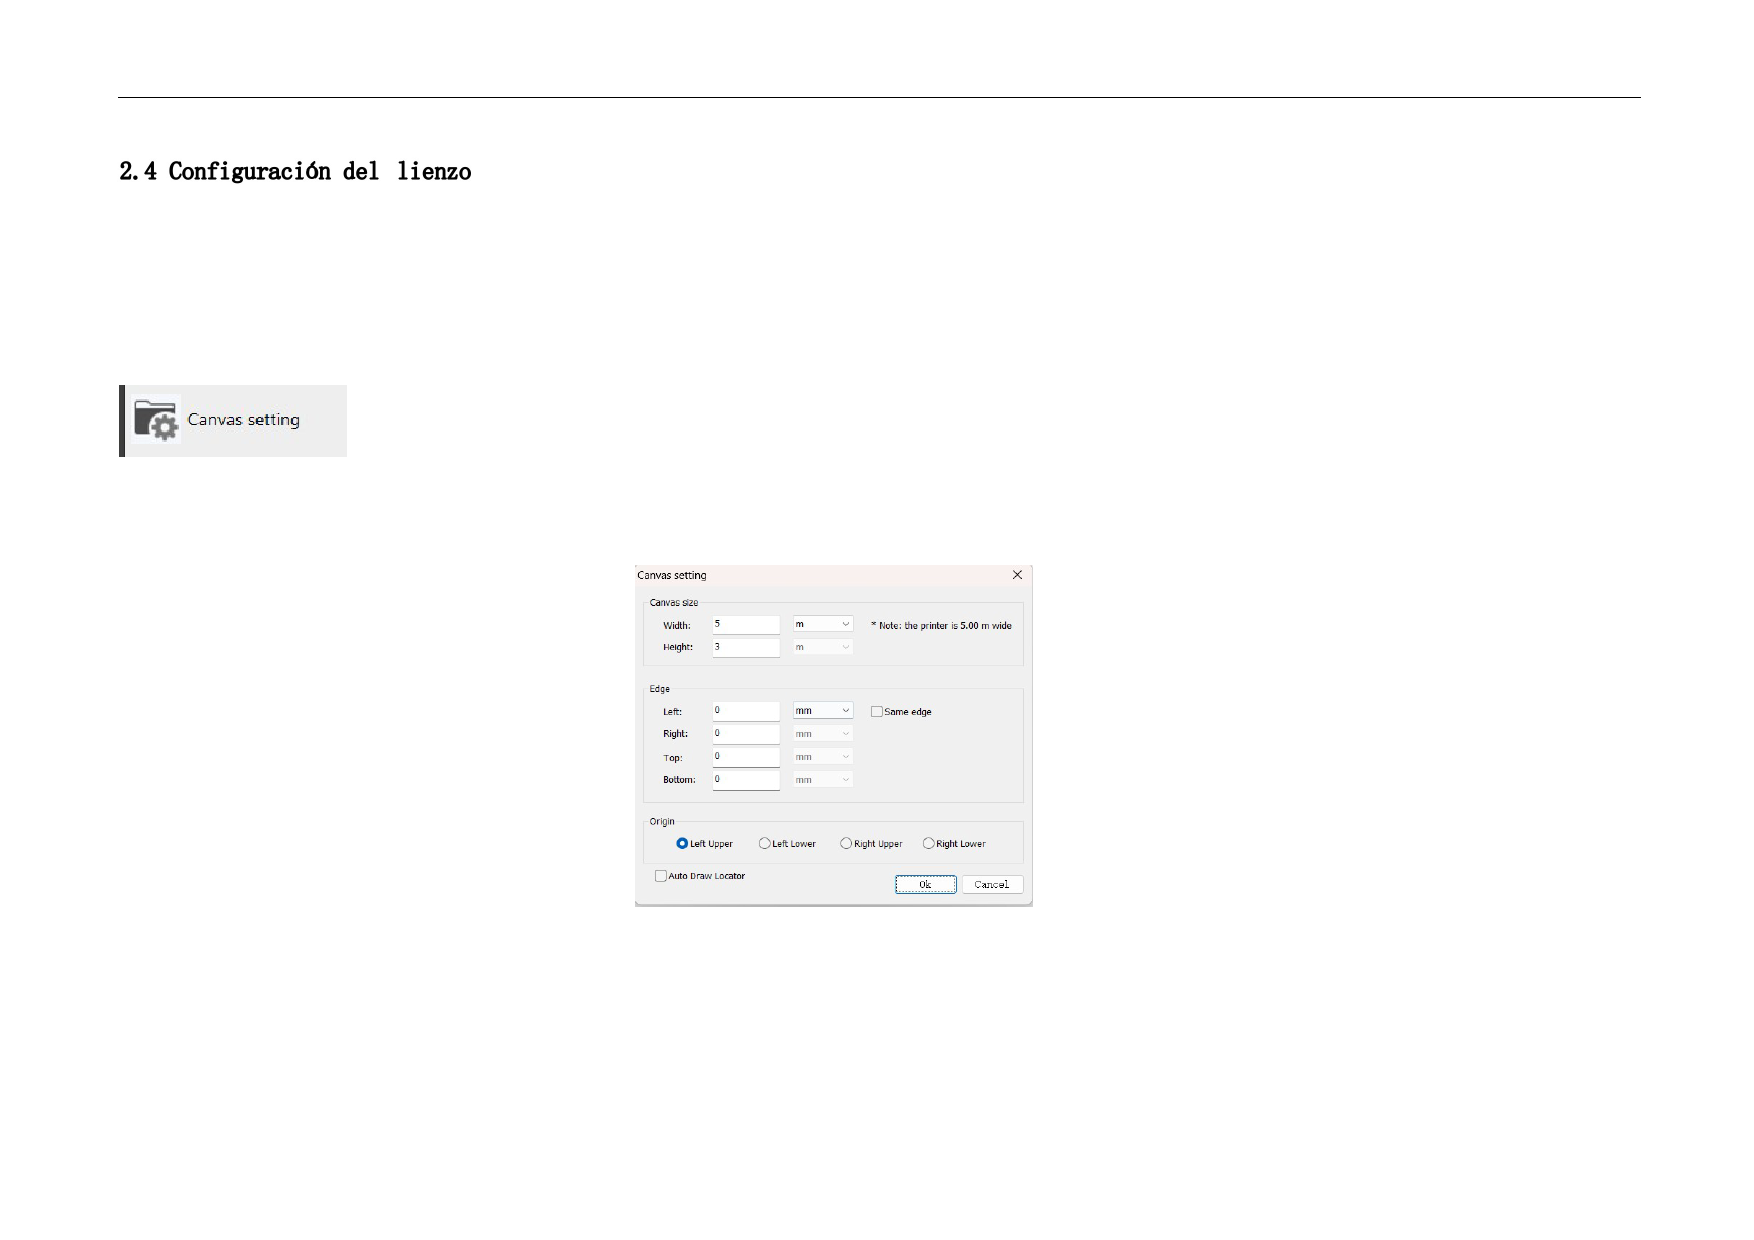Screen dimensions: 1754x1240
Task: Click the Top edge input field
Action: 745,757
